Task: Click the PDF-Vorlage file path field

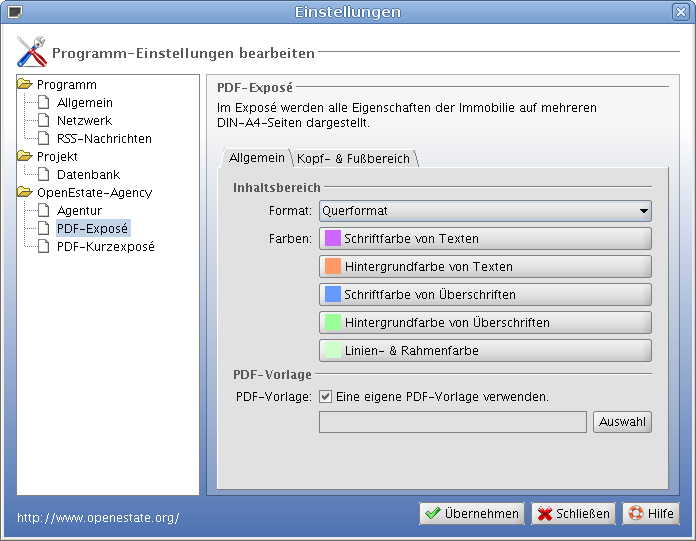Action: 452,423
